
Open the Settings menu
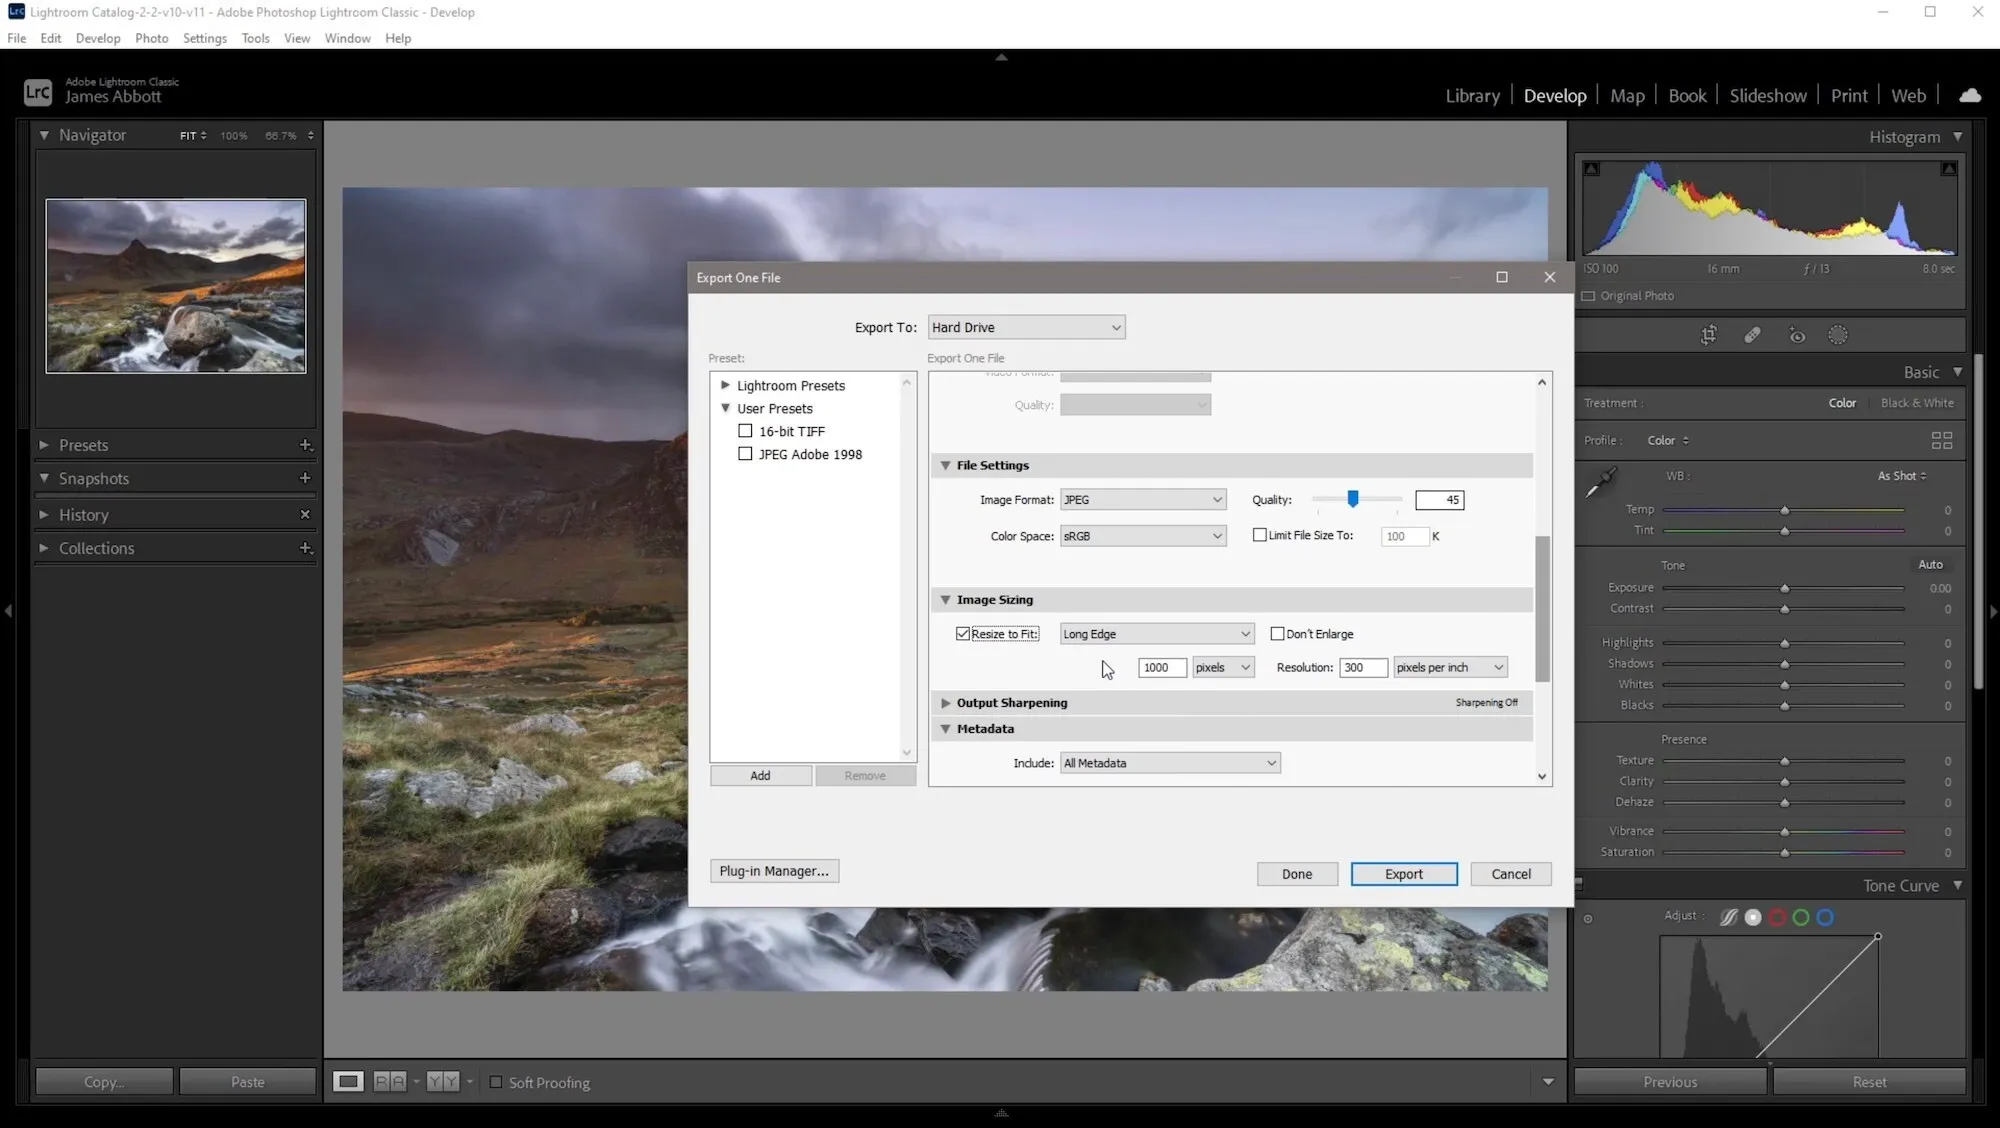point(205,38)
